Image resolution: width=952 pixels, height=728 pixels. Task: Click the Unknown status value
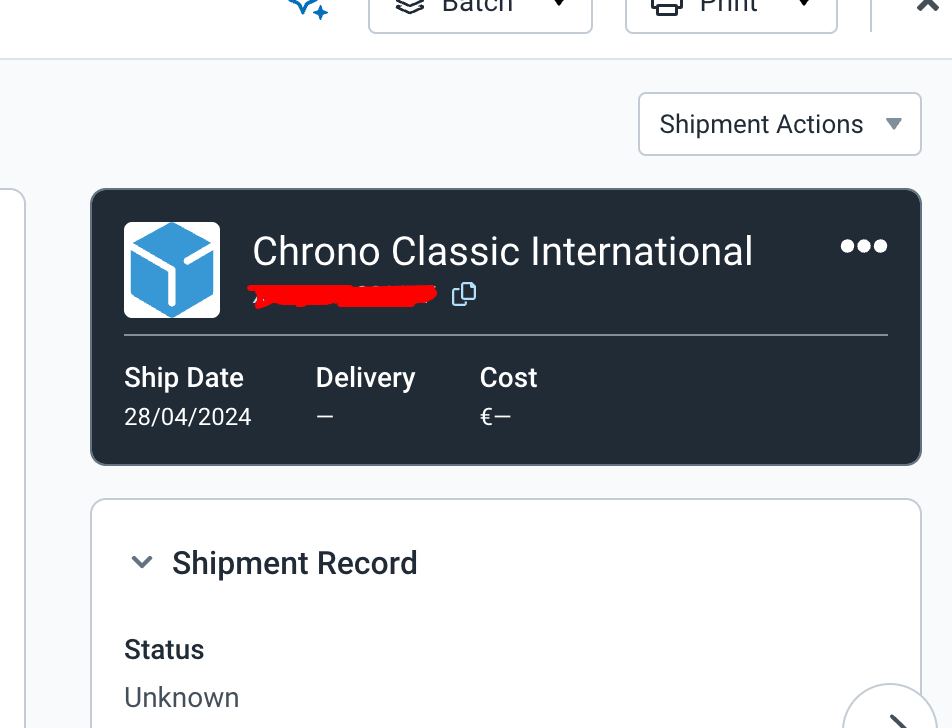tap(182, 698)
